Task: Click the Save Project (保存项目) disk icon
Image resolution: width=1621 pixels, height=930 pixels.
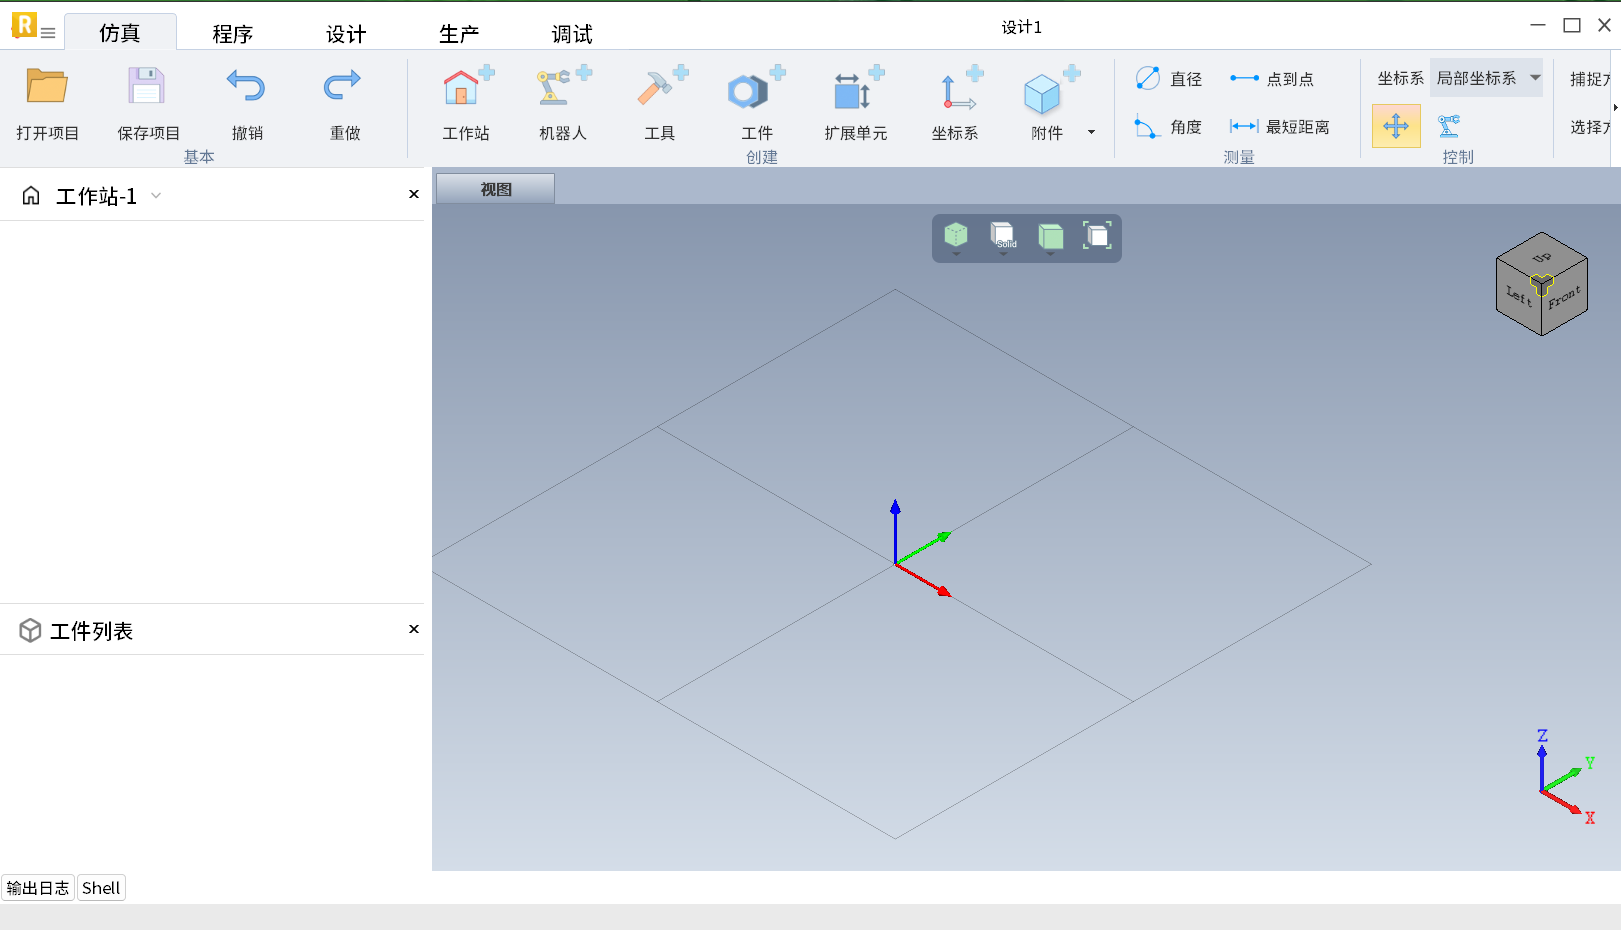Action: [147, 88]
